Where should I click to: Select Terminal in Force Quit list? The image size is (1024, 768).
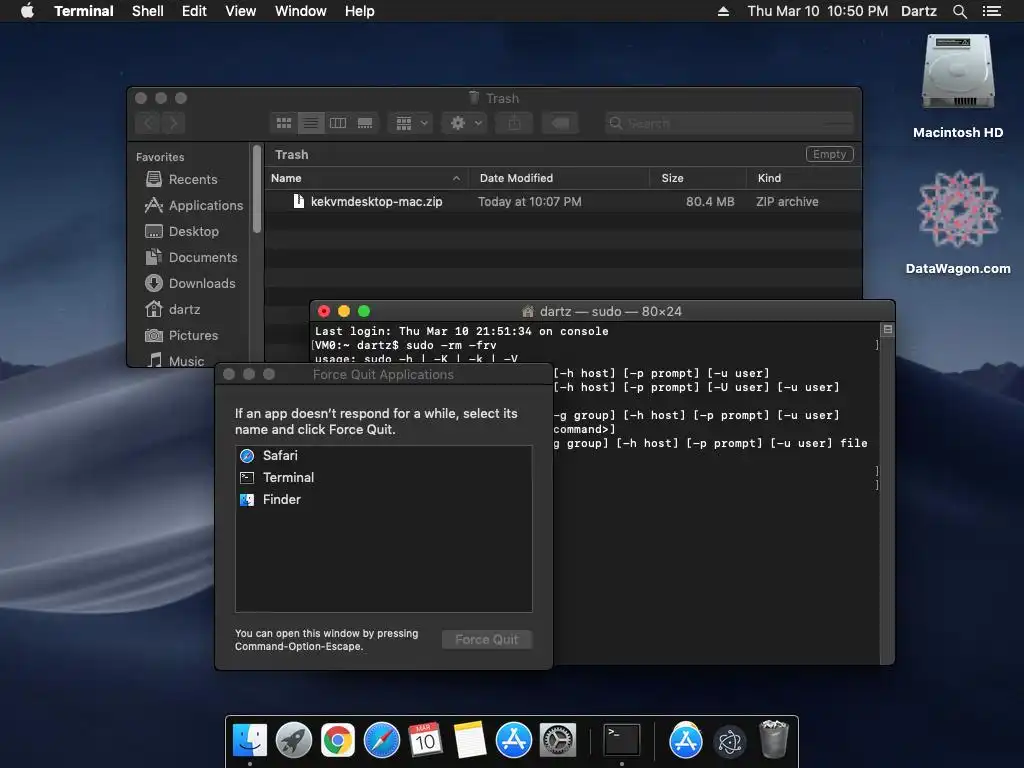tap(383, 477)
